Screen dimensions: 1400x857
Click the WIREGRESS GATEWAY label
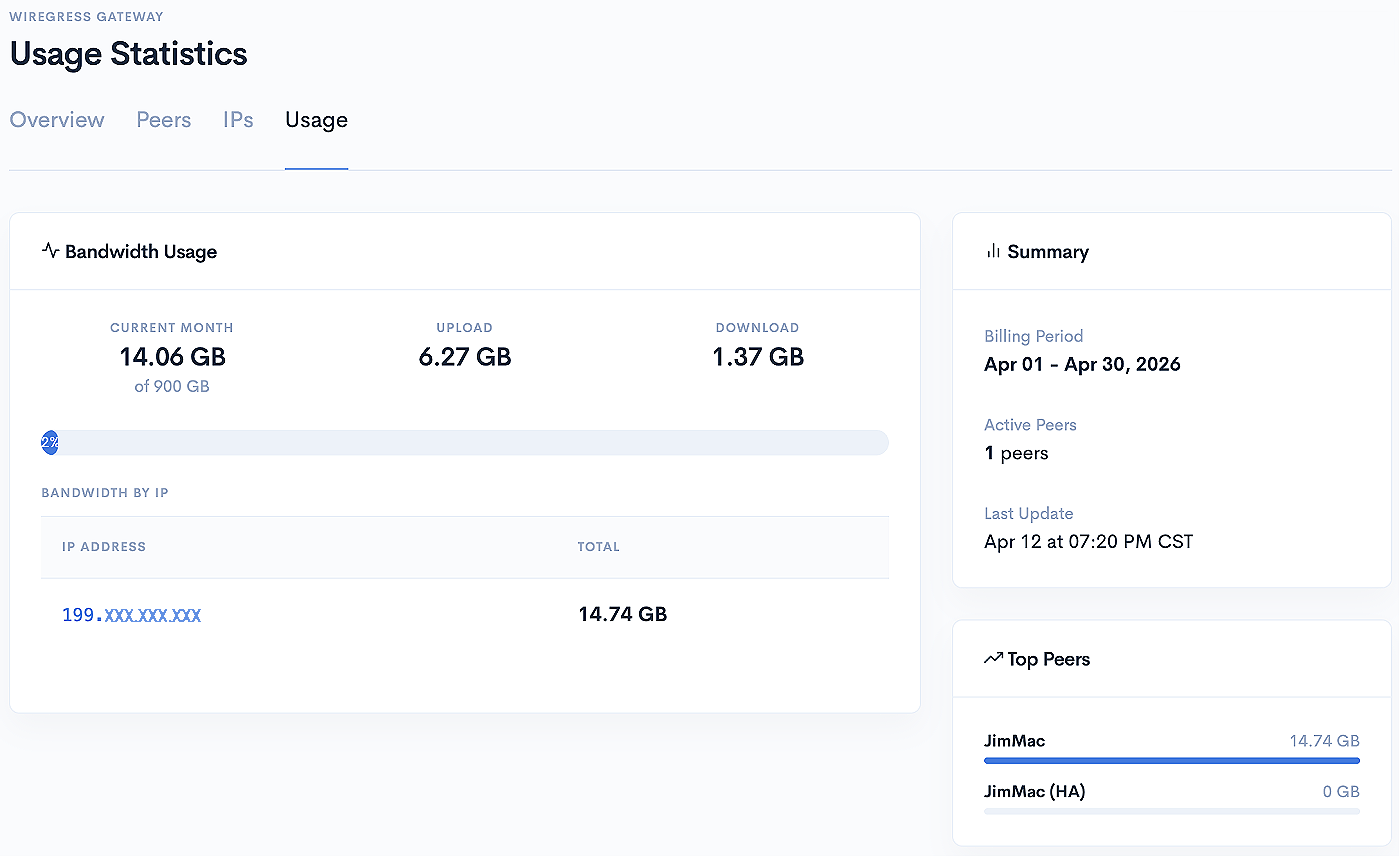pyautogui.click(x=86, y=16)
